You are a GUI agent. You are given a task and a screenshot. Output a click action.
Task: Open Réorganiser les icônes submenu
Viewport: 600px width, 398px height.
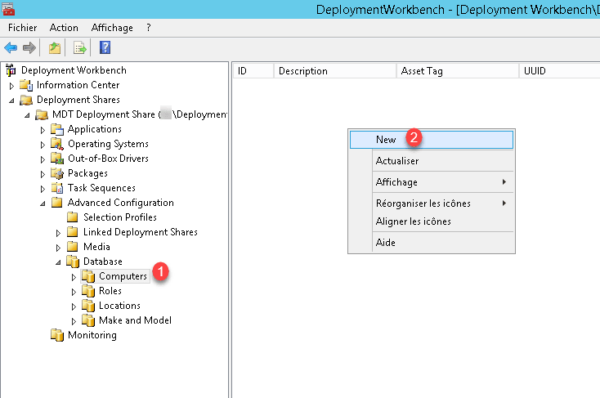click(431, 203)
